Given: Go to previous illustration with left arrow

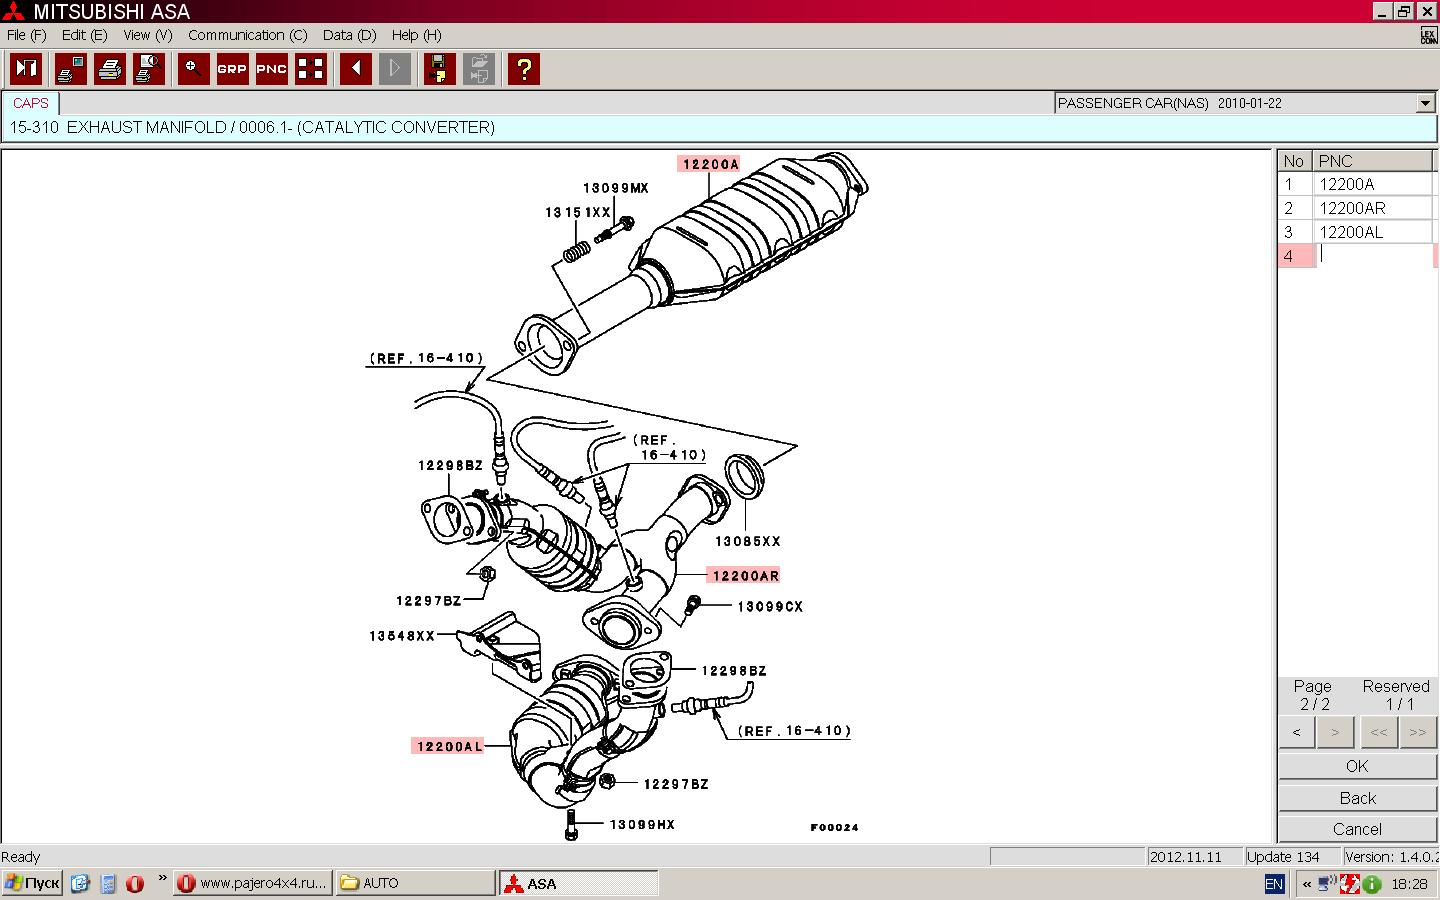Looking at the screenshot, I should point(356,69).
